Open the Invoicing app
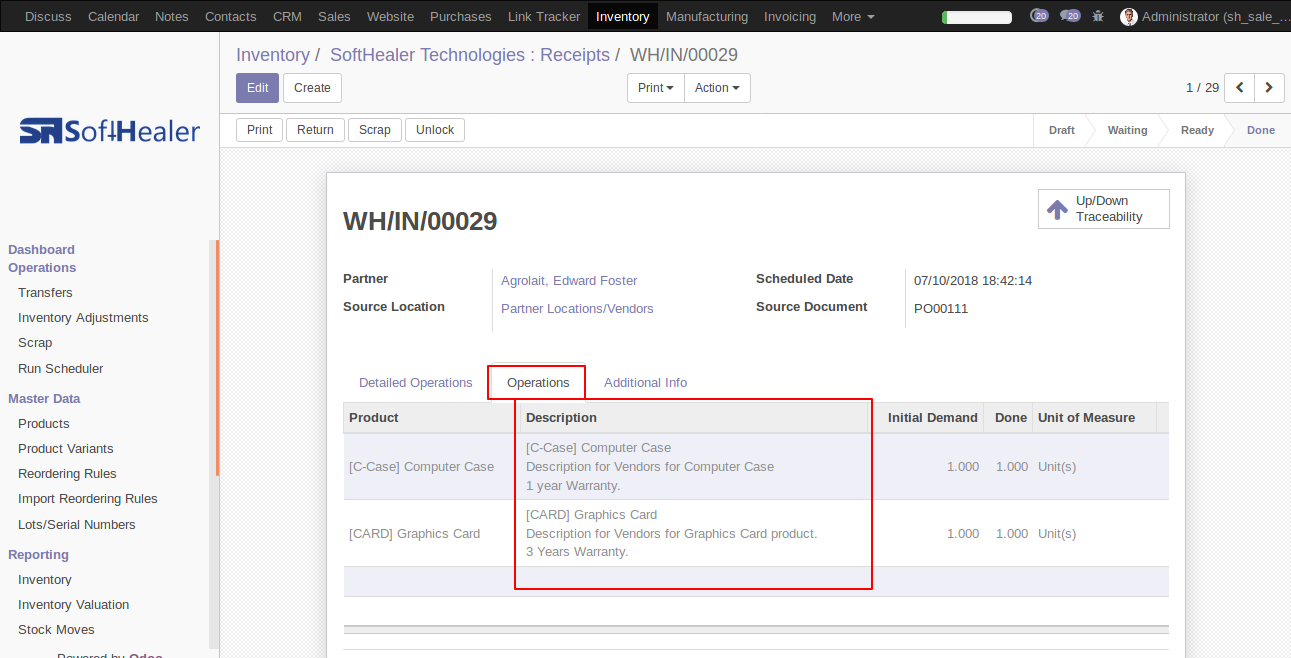 click(x=790, y=16)
